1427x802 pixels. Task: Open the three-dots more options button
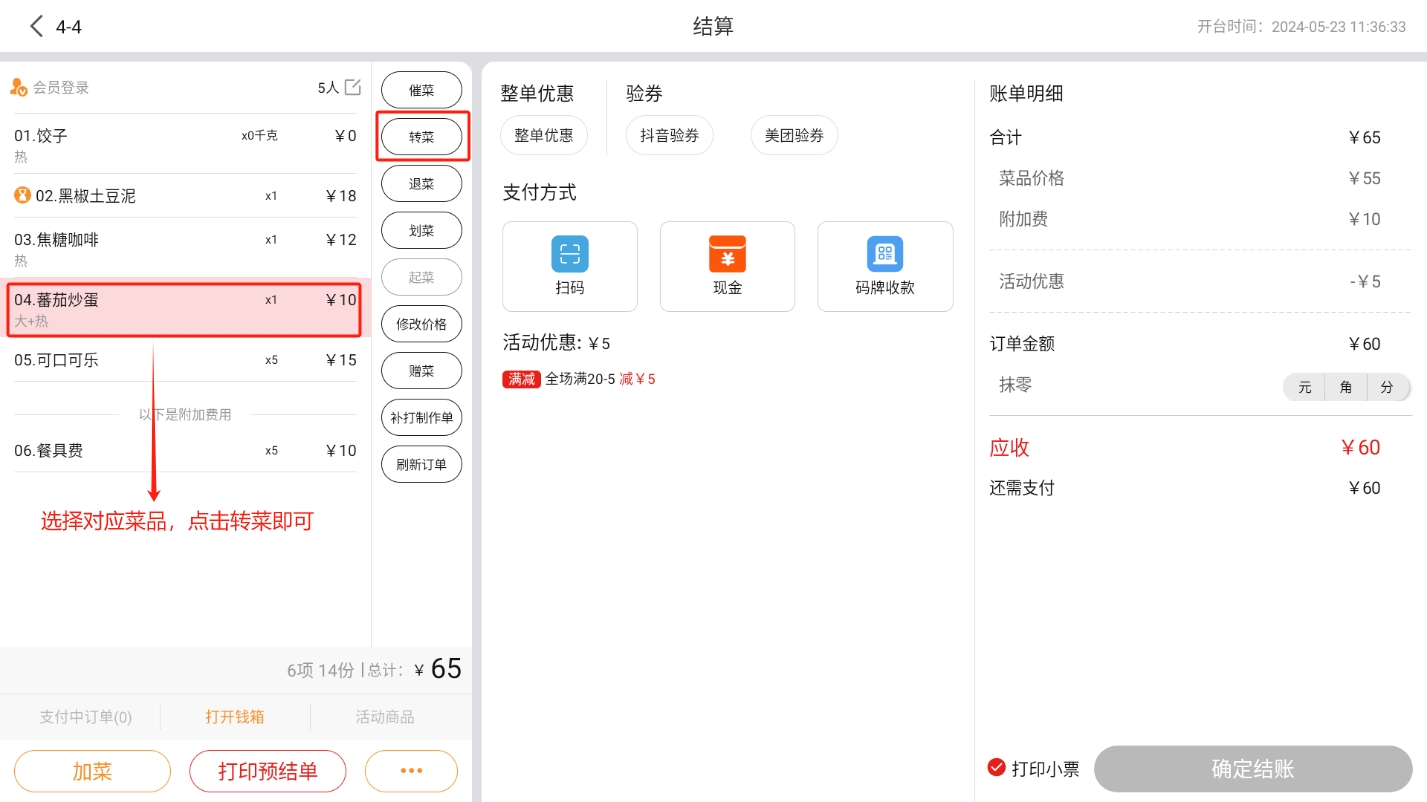[411, 771]
